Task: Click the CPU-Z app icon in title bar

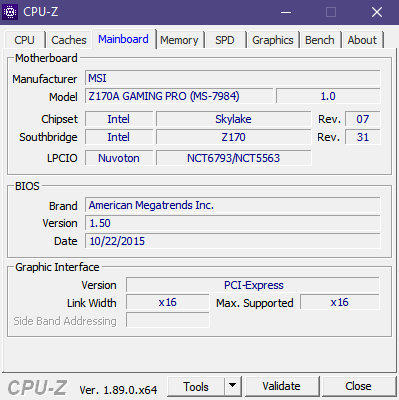Action: [10, 12]
